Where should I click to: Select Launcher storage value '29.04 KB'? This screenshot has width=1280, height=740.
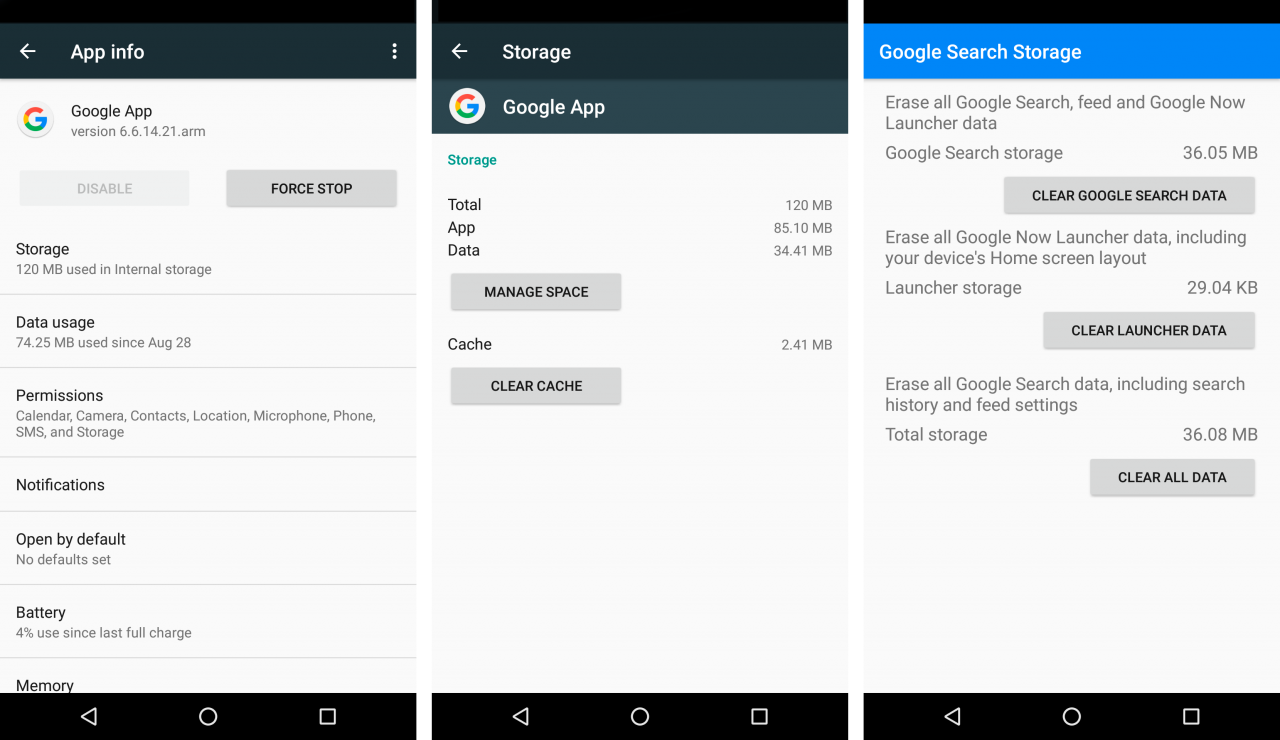1222,288
